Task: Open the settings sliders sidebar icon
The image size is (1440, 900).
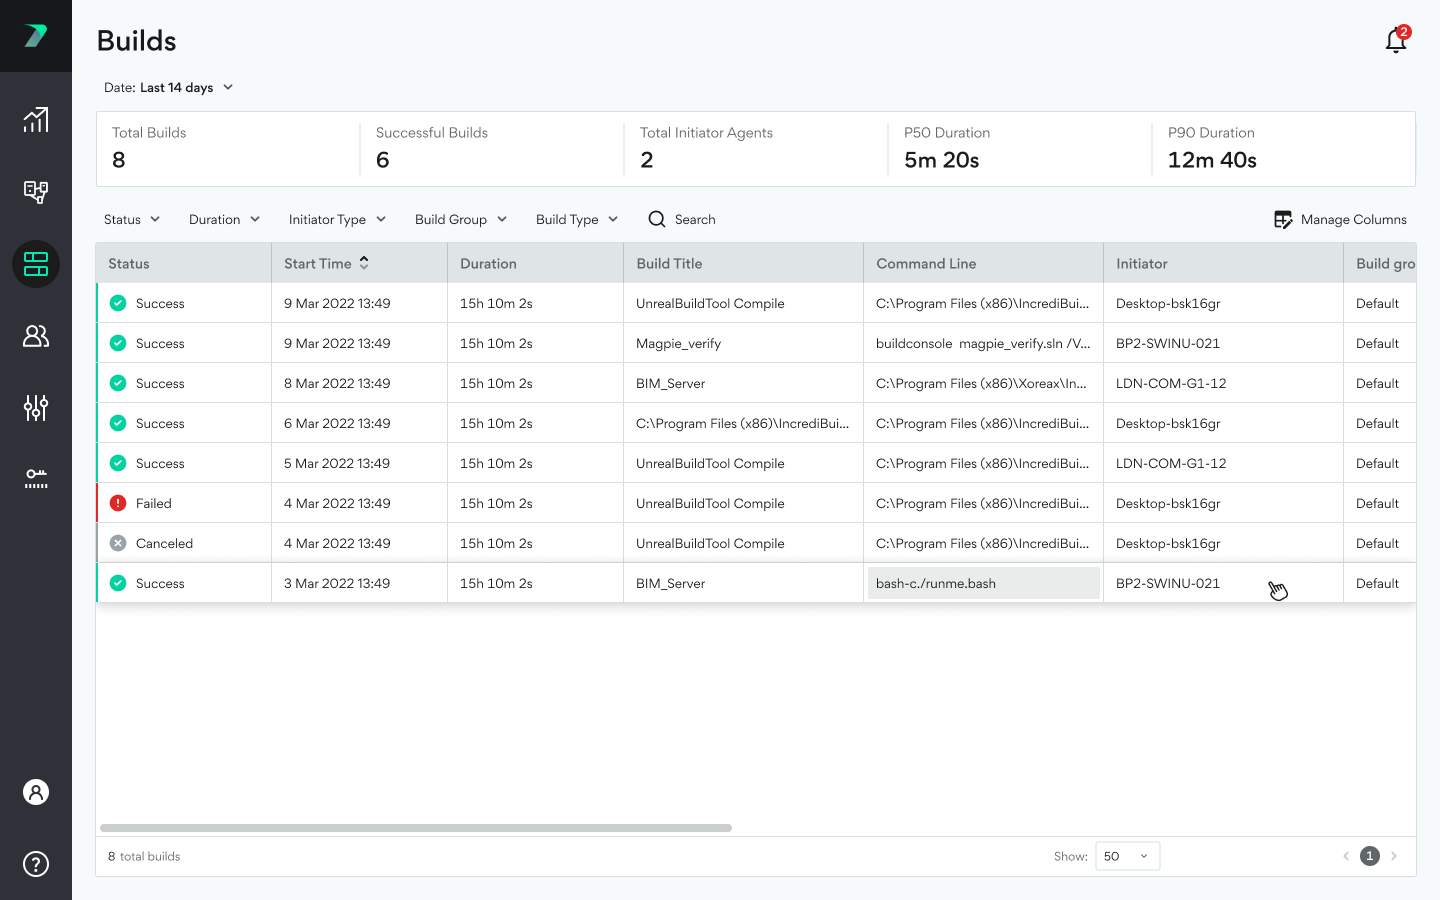Action: point(36,408)
